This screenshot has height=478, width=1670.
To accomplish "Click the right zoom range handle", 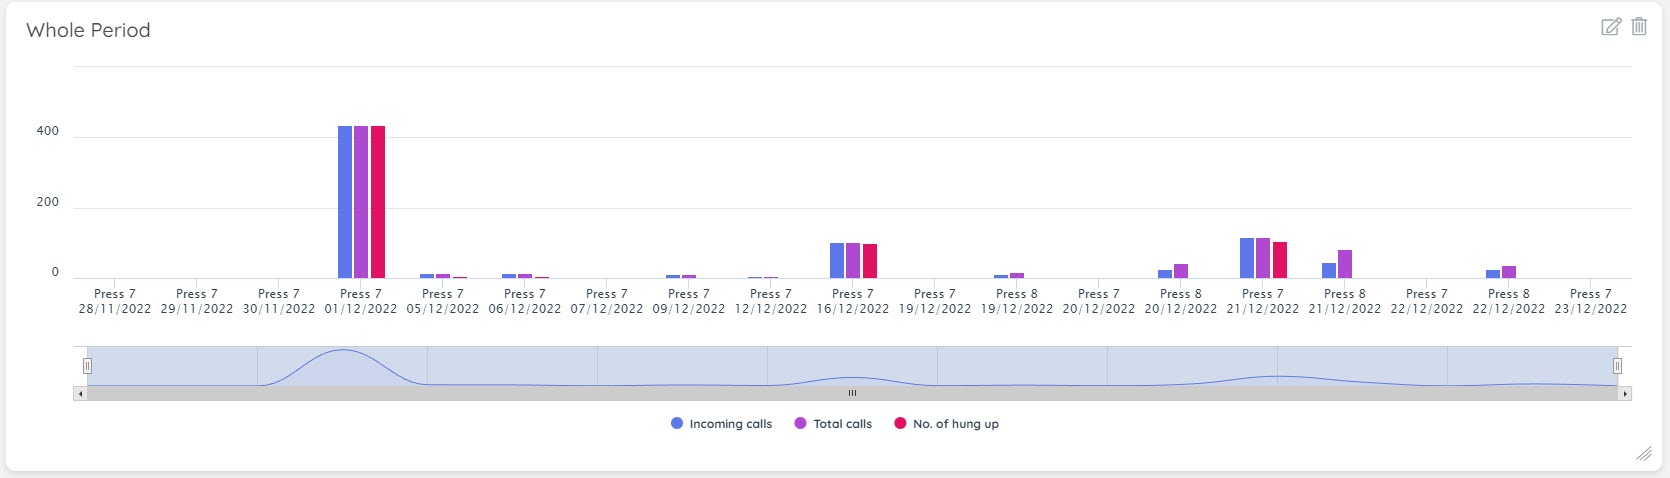I will tap(1617, 366).
